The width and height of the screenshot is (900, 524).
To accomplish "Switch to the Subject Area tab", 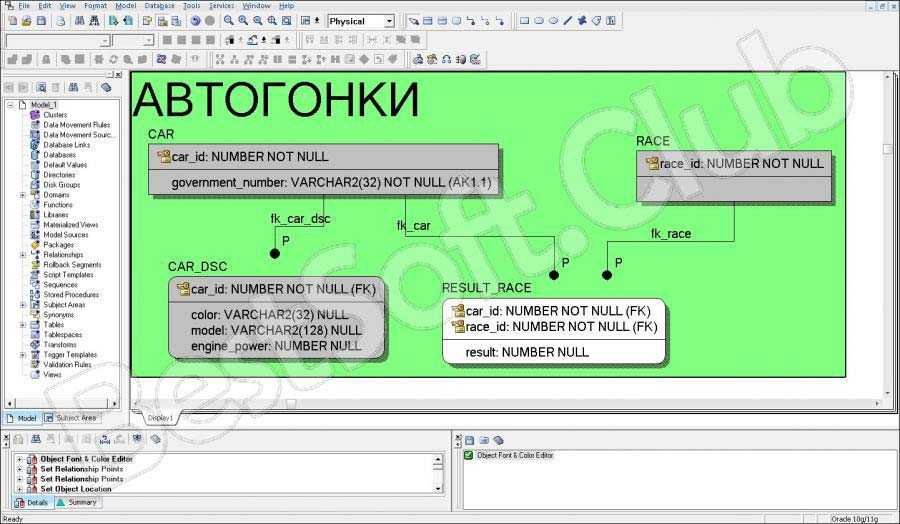I will [71, 418].
